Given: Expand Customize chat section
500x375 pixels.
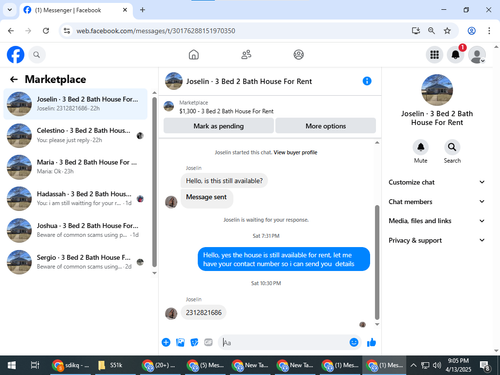Looking at the screenshot, I should coord(437,182).
